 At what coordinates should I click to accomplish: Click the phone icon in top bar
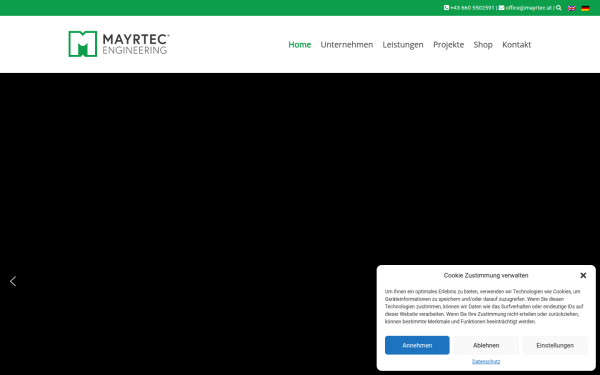click(446, 8)
